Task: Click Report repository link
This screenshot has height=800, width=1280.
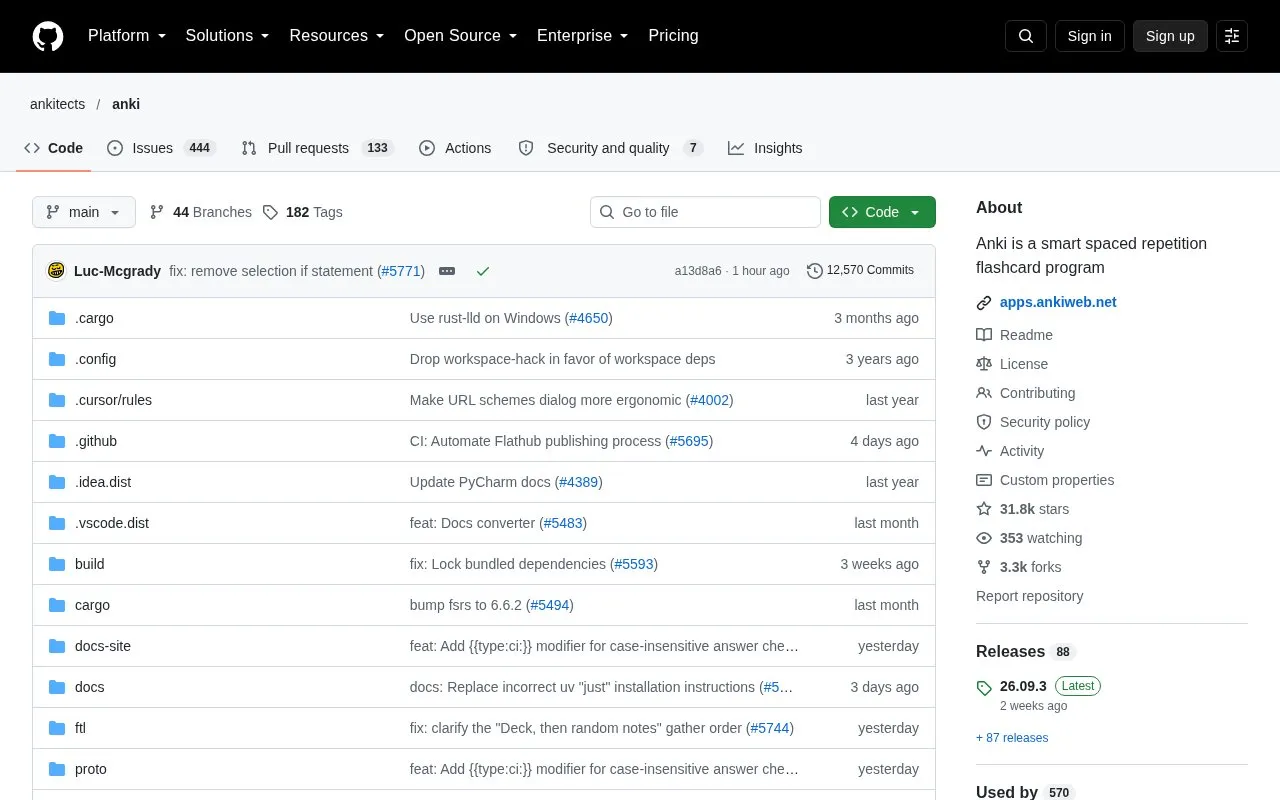Action: 1029,596
